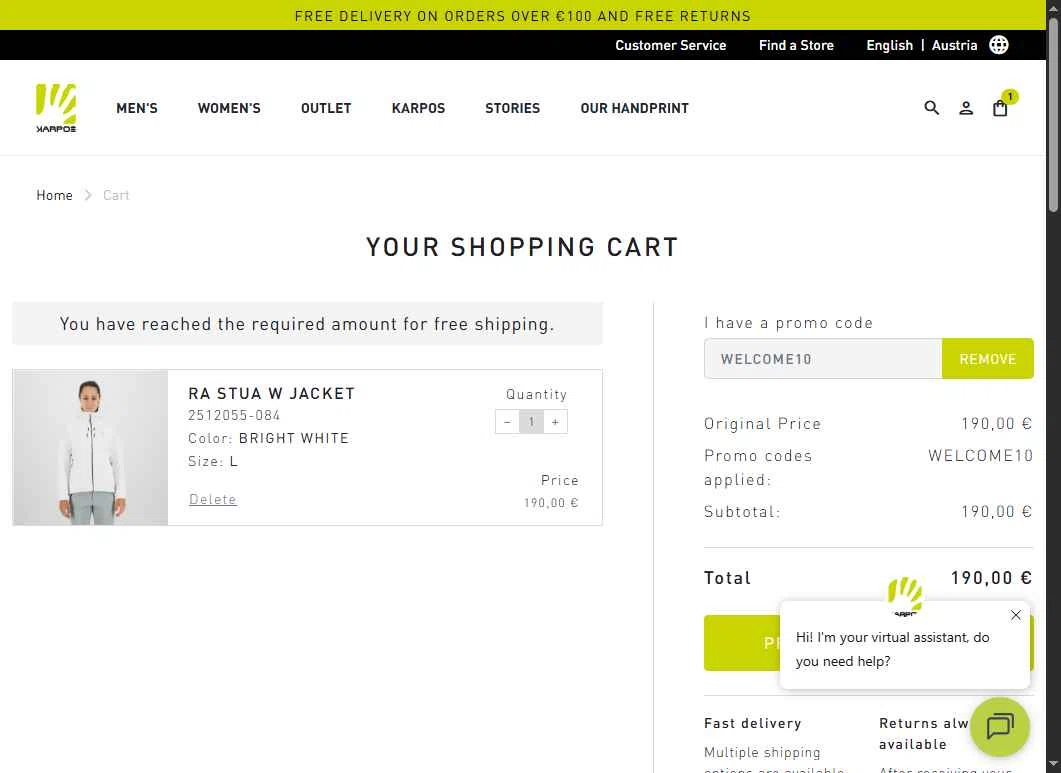Screen dimensions: 1061x773
Task: Open the search magnifier icon
Action: pos(931,108)
